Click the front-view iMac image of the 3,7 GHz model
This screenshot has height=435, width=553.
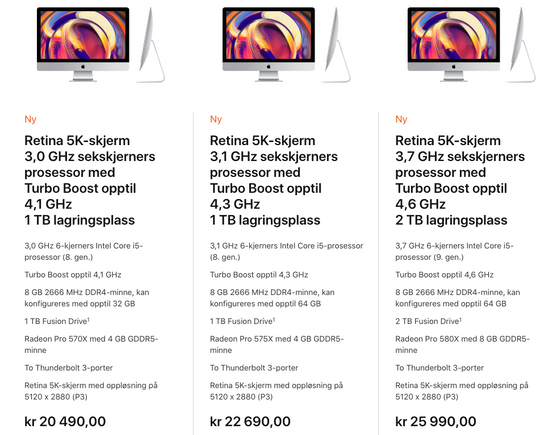454,44
